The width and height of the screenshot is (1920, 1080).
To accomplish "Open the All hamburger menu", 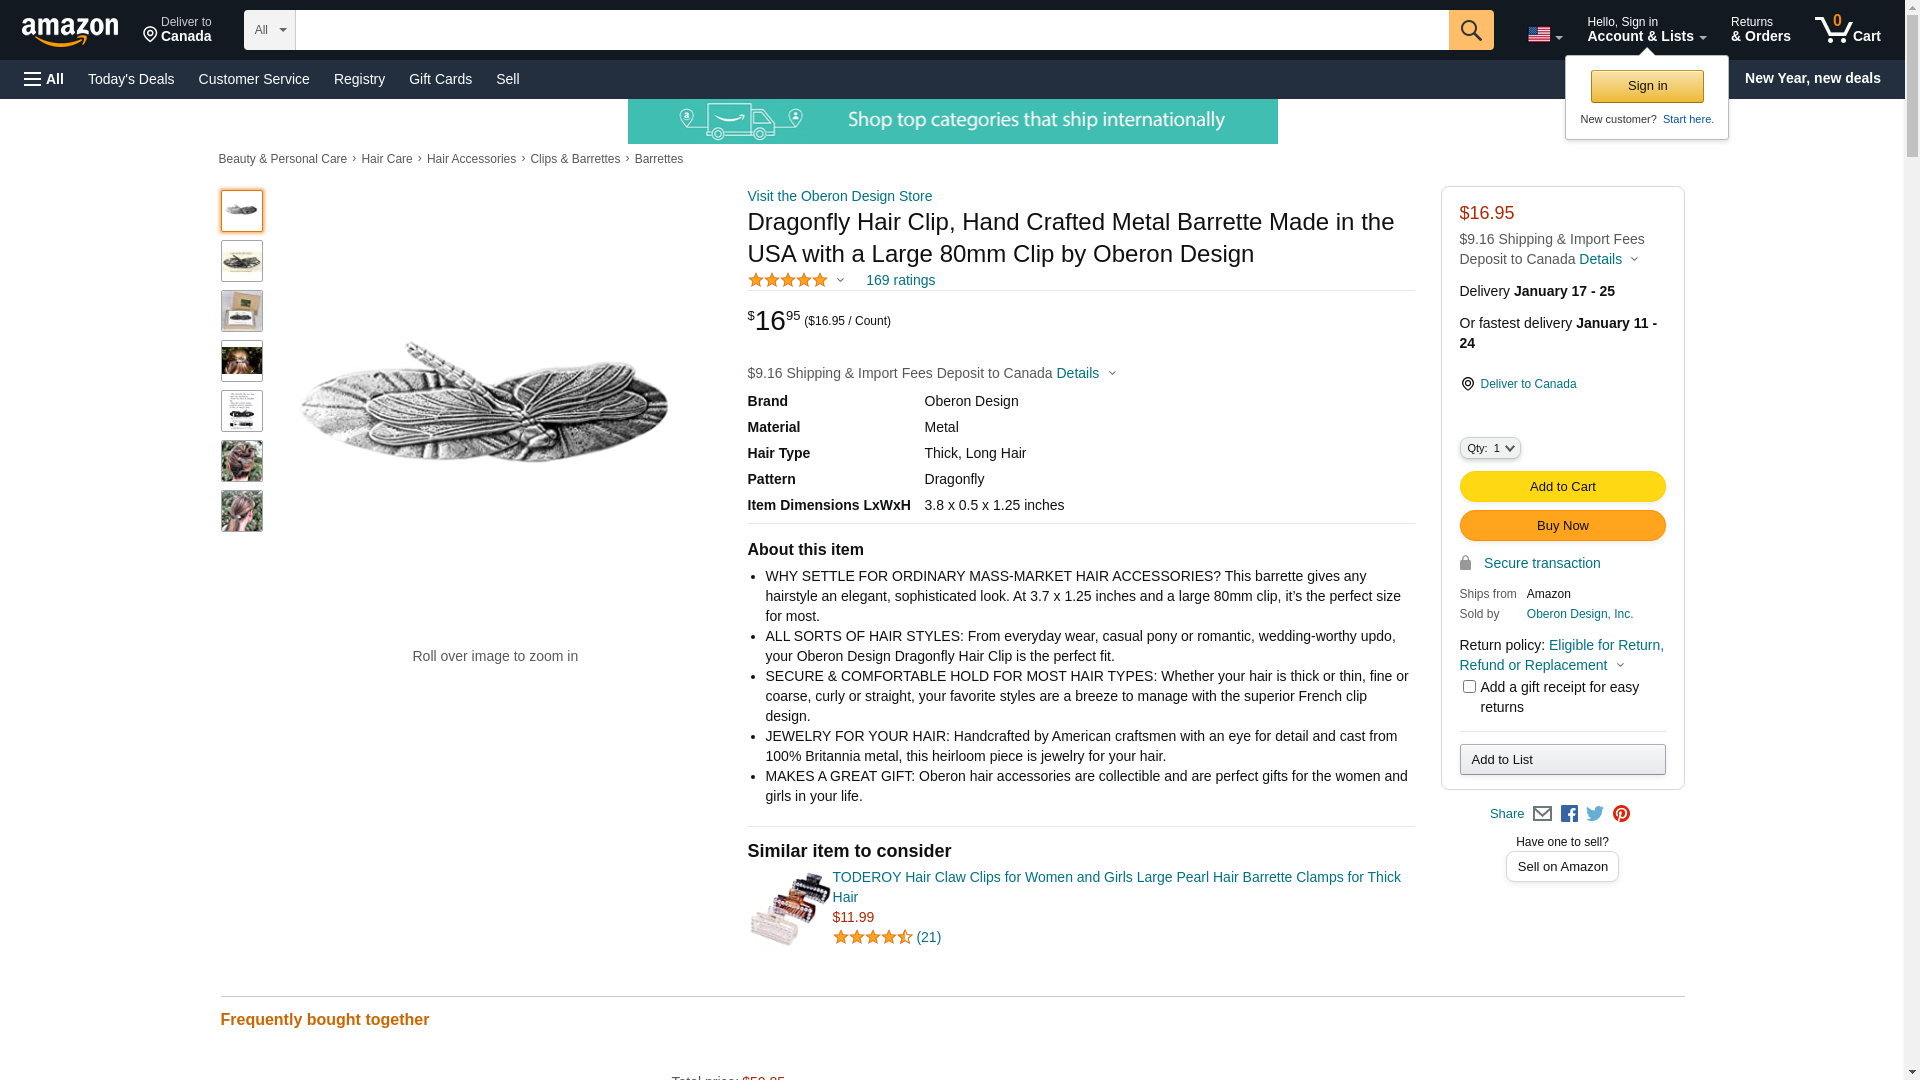I will (x=44, y=79).
